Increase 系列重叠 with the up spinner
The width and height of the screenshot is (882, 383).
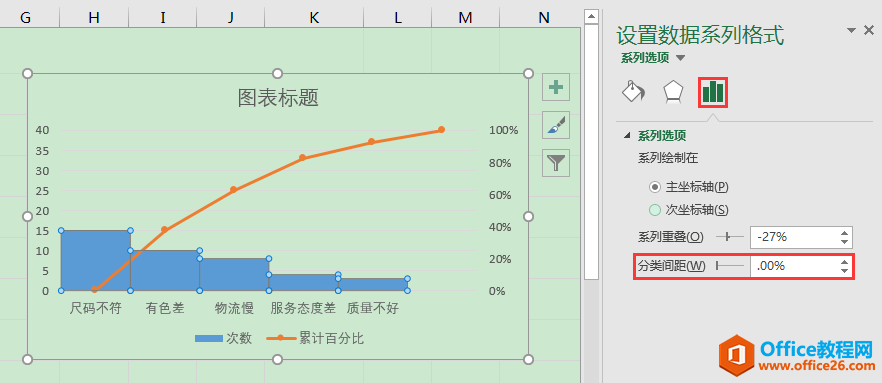(844, 233)
